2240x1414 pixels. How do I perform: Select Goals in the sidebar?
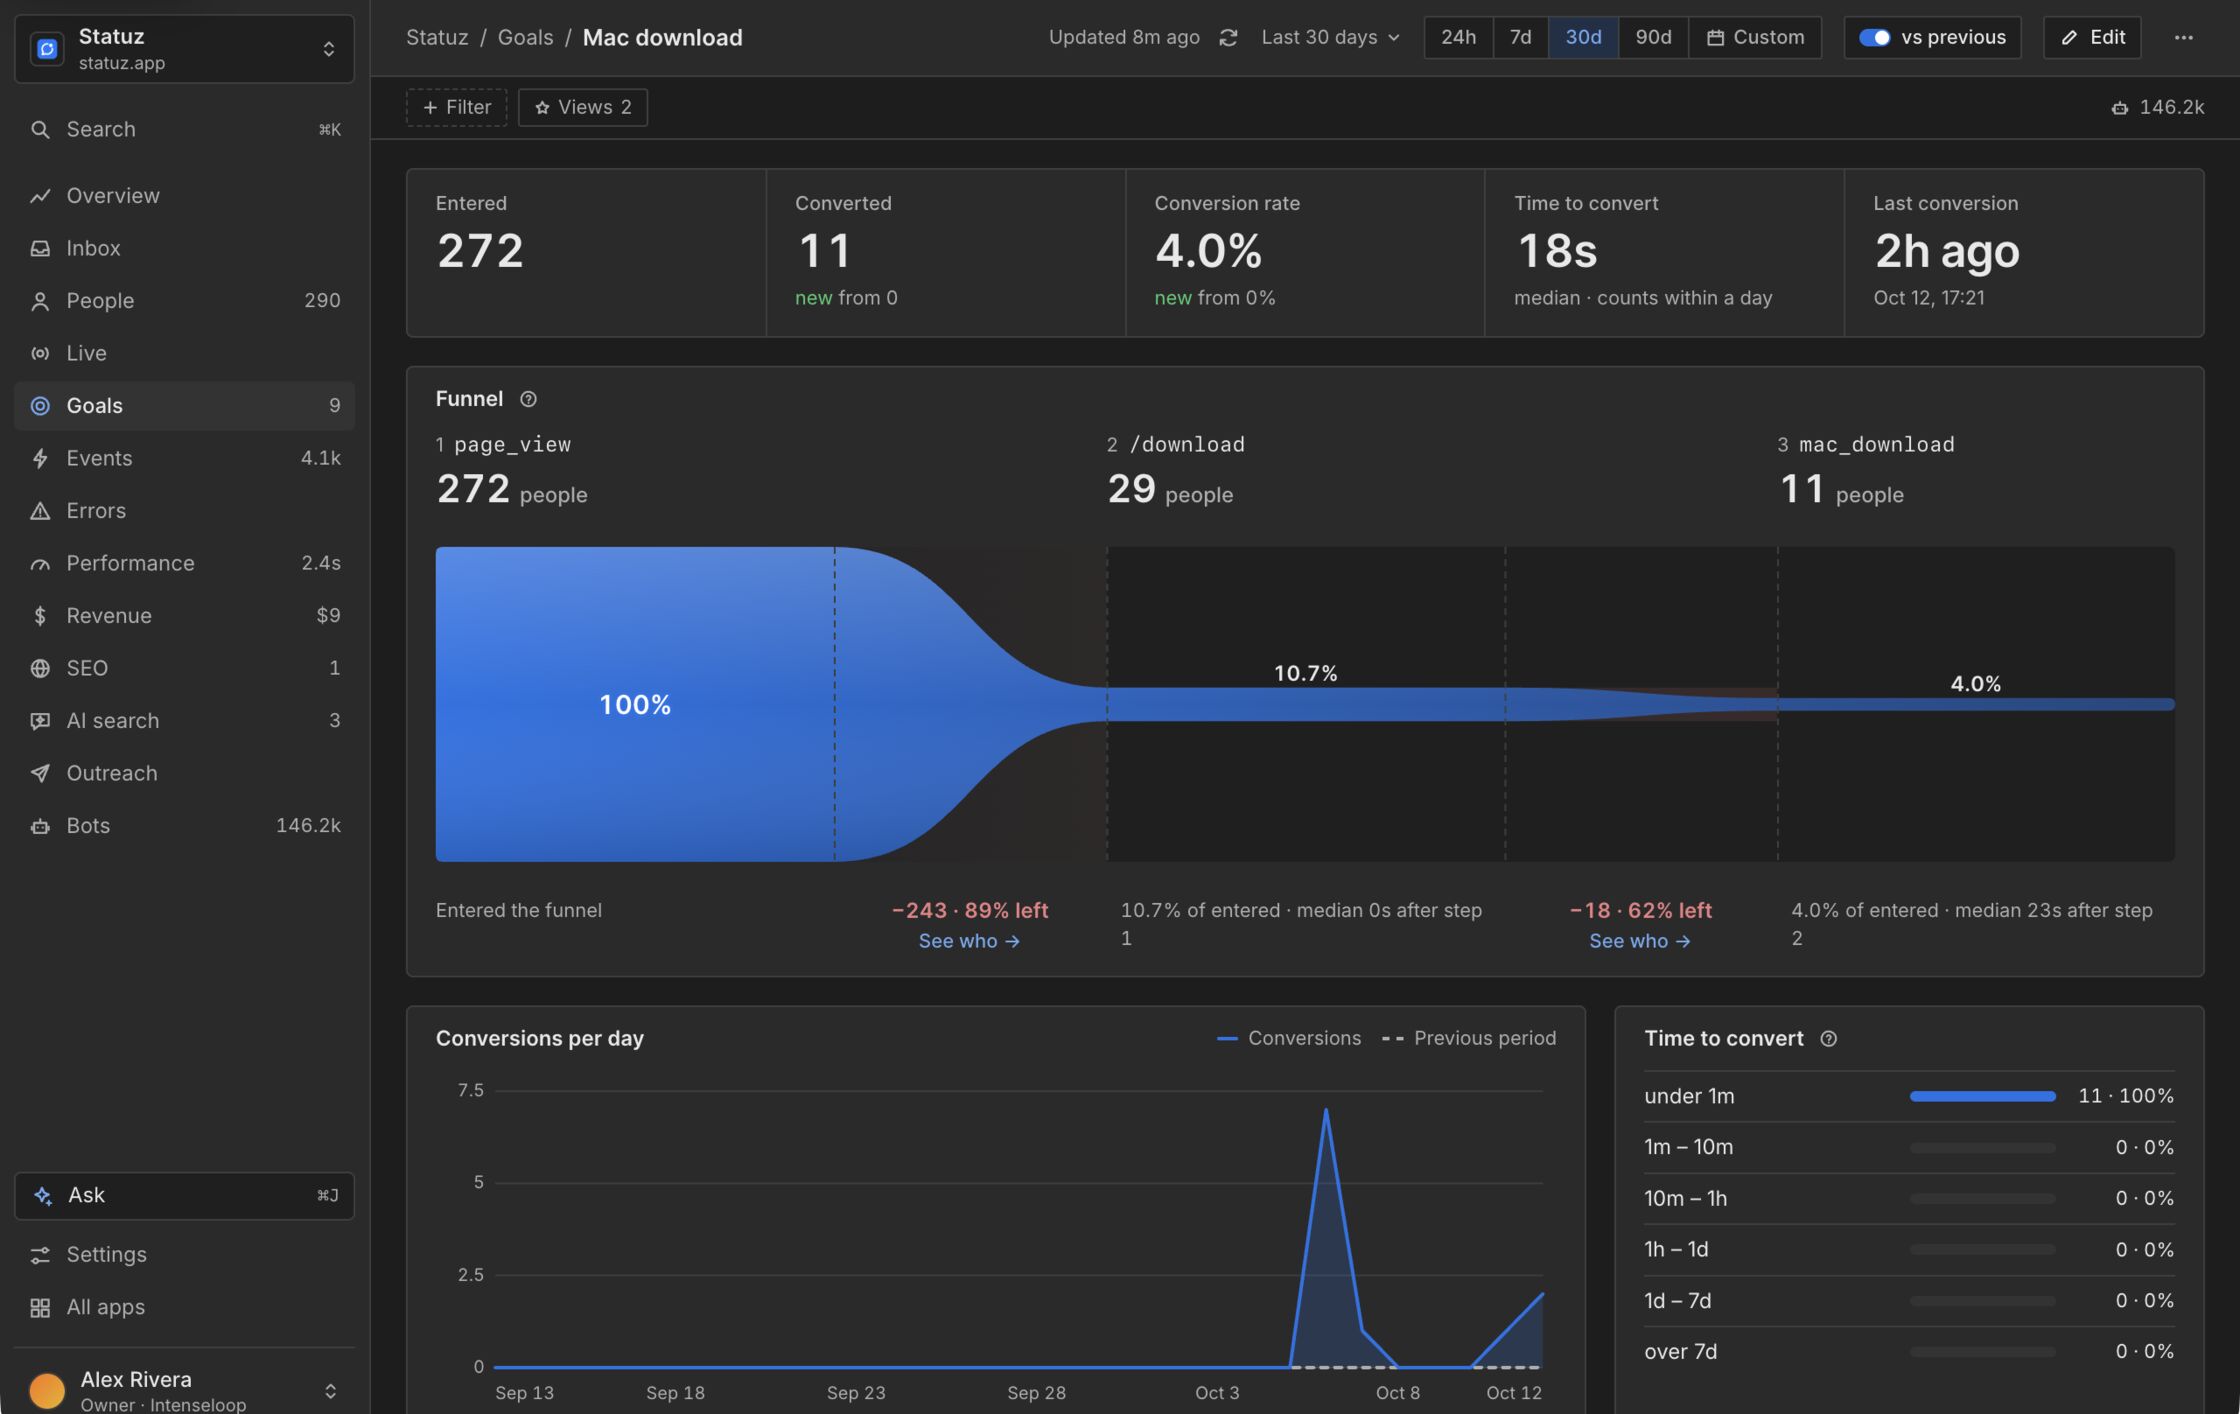(185, 406)
